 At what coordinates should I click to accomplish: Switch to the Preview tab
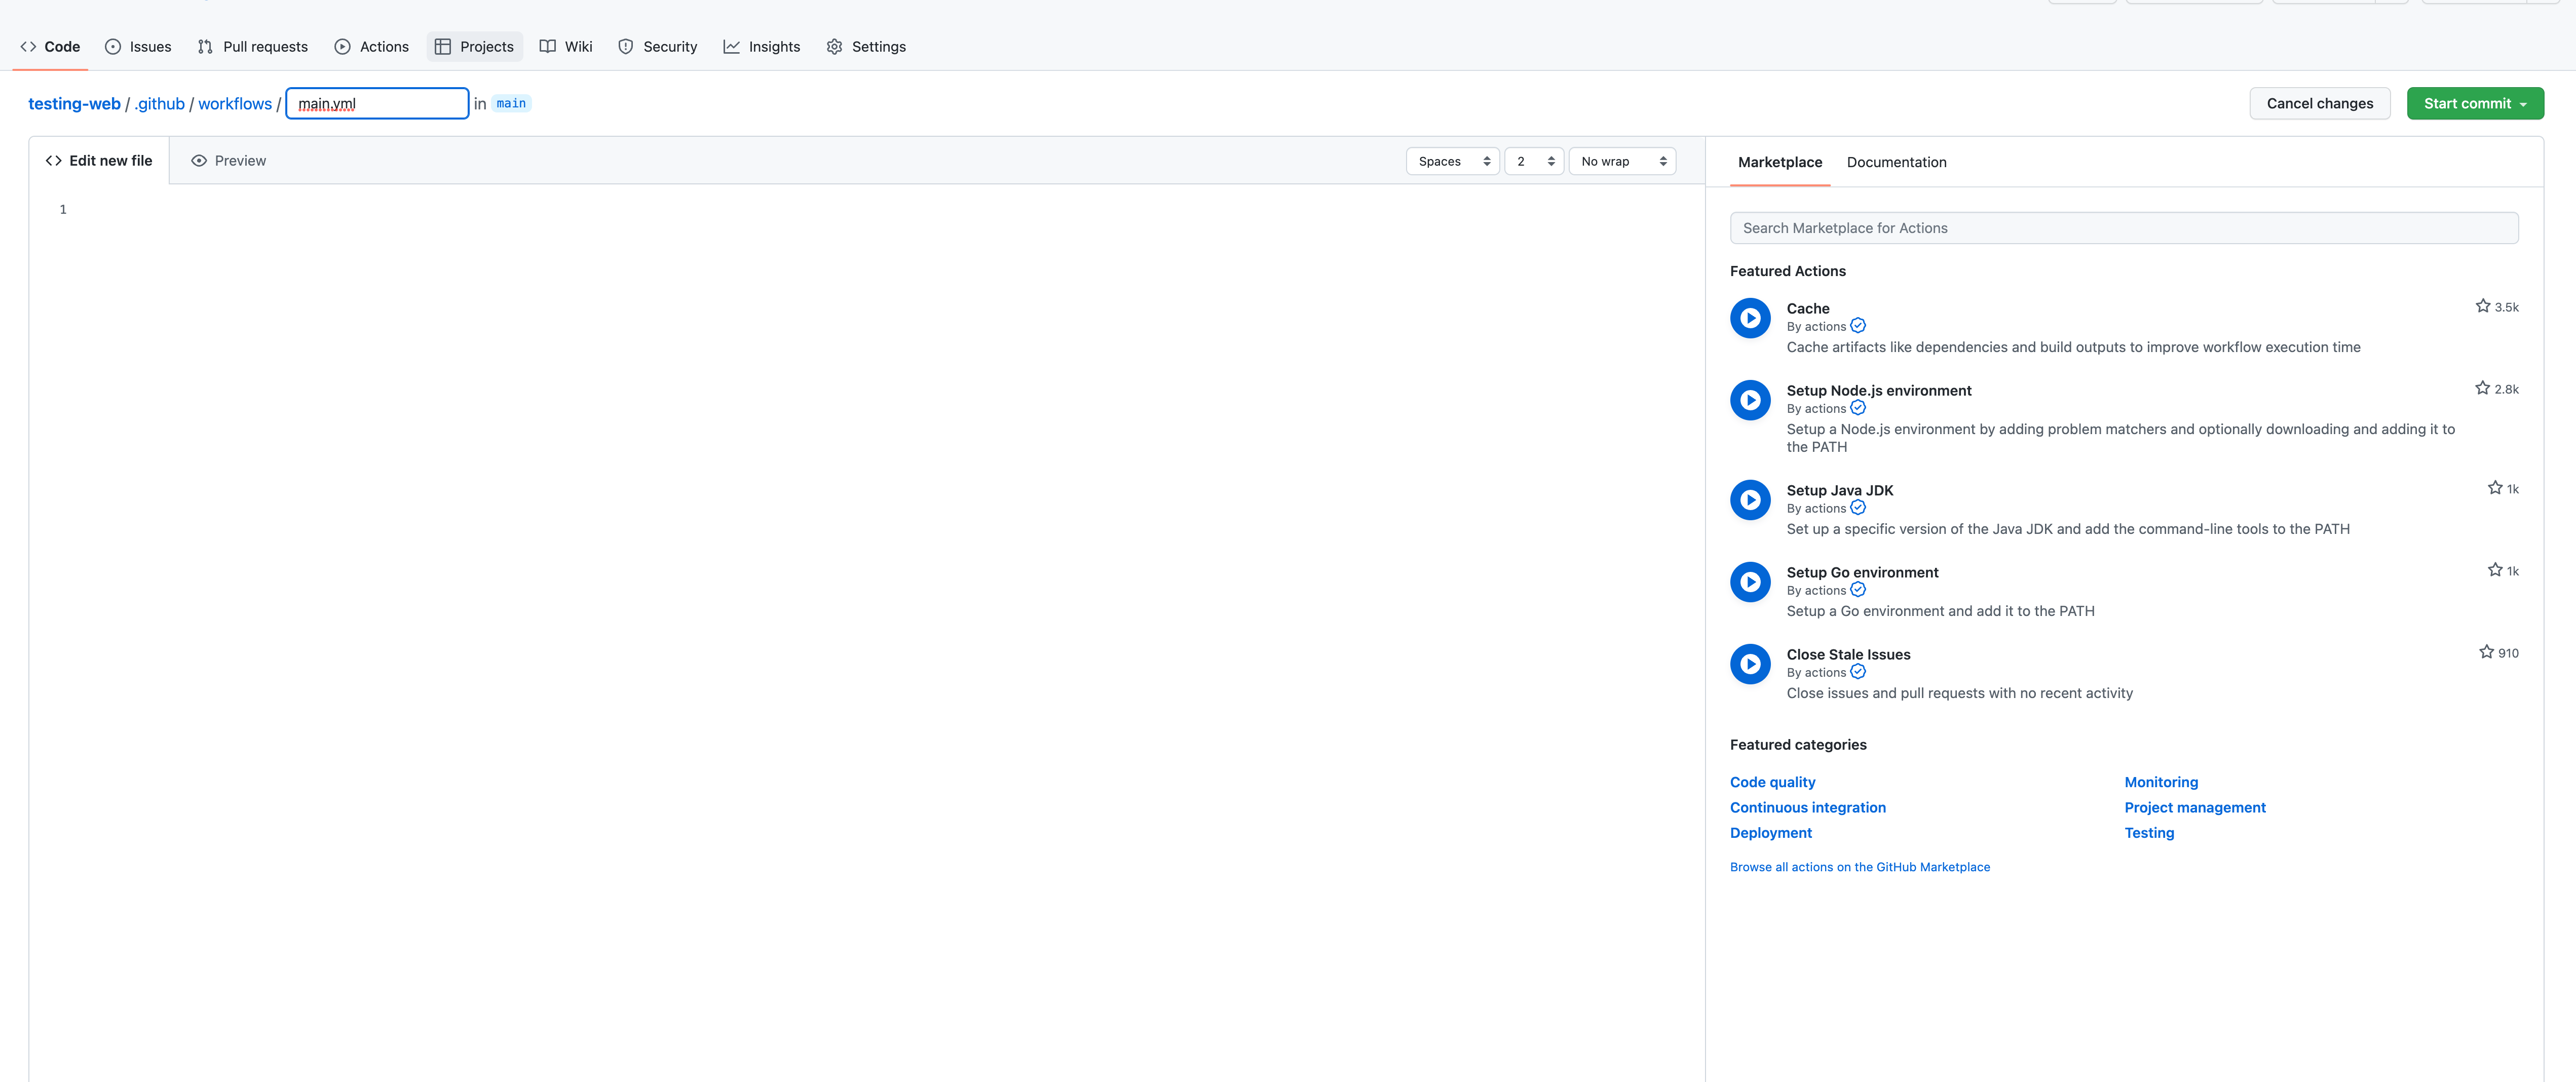tap(229, 161)
